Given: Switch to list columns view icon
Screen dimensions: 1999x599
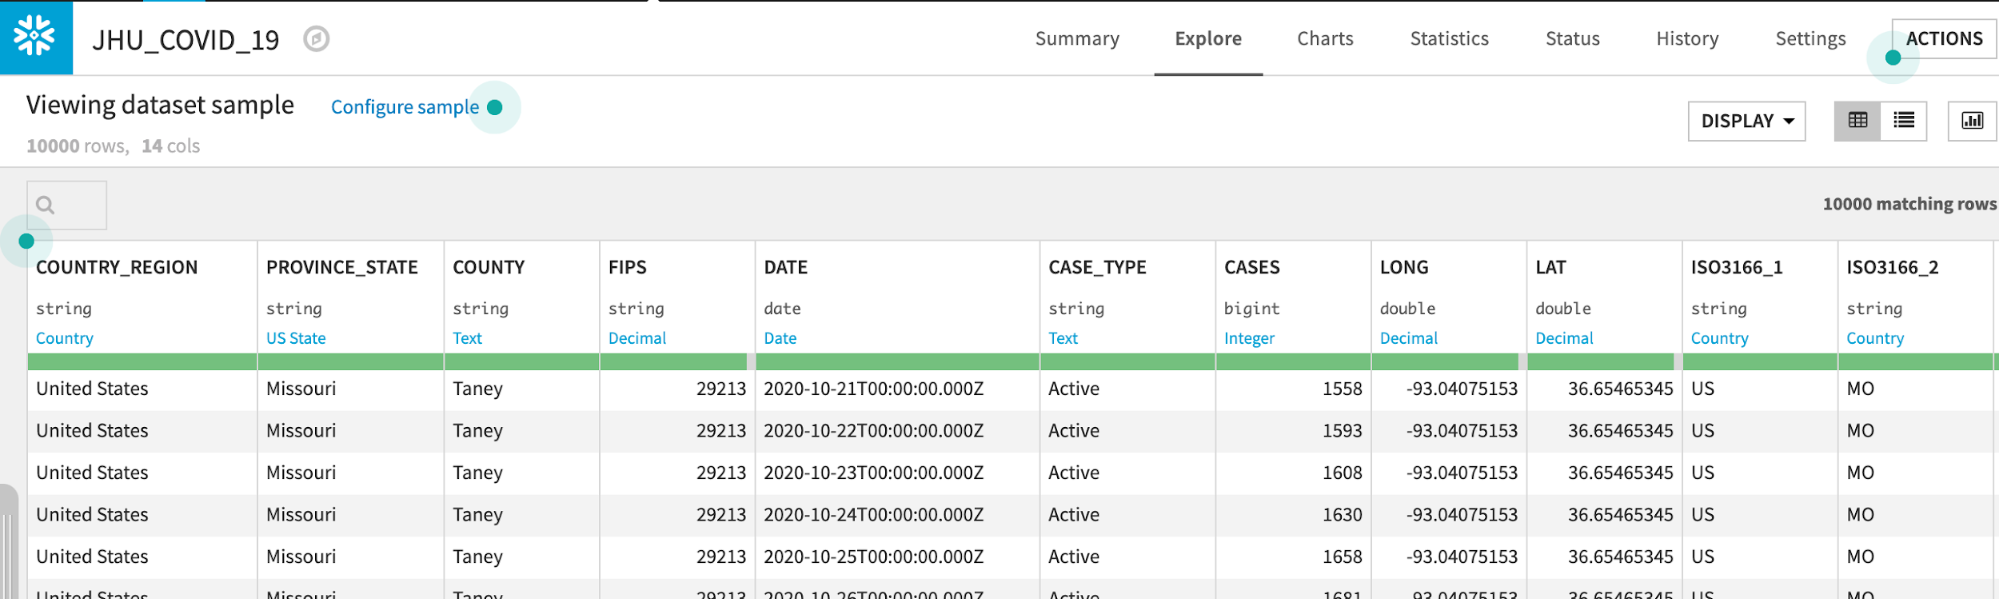Looking at the screenshot, I should click(1903, 121).
